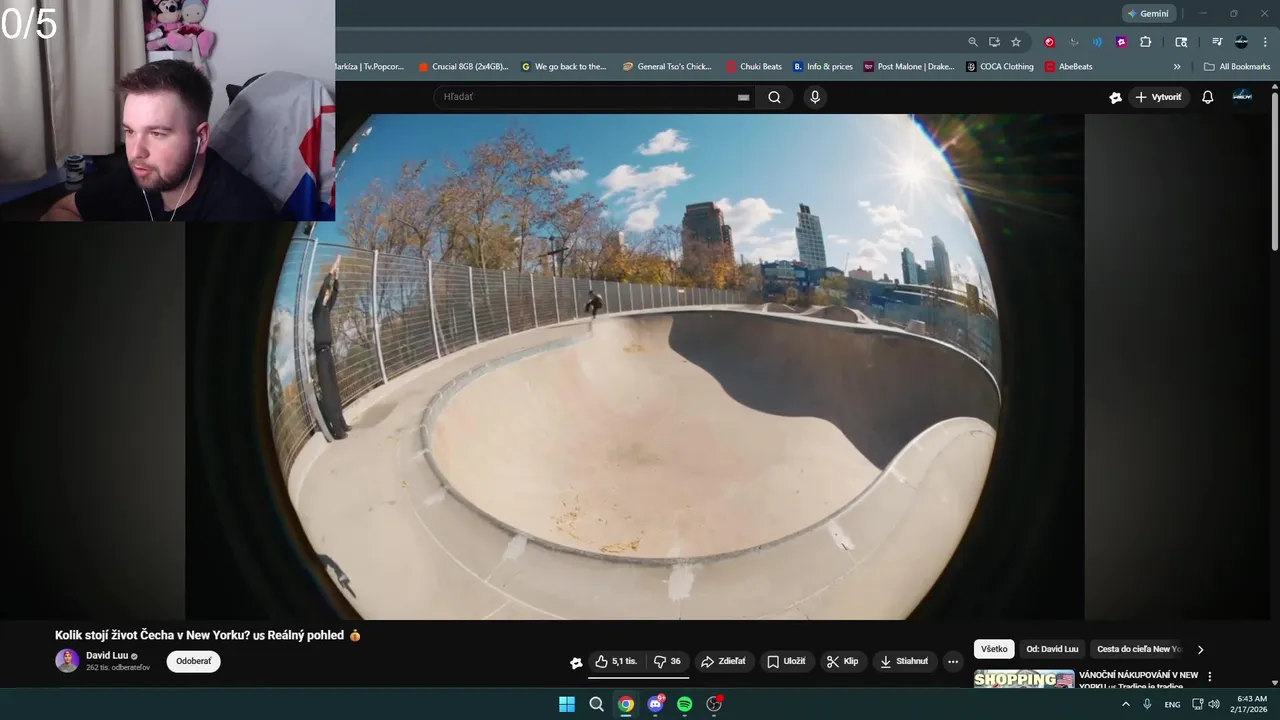Open the COCA Clothing bookmark
This screenshot has width=1280, height=720.
click(x=1000, y=67)
